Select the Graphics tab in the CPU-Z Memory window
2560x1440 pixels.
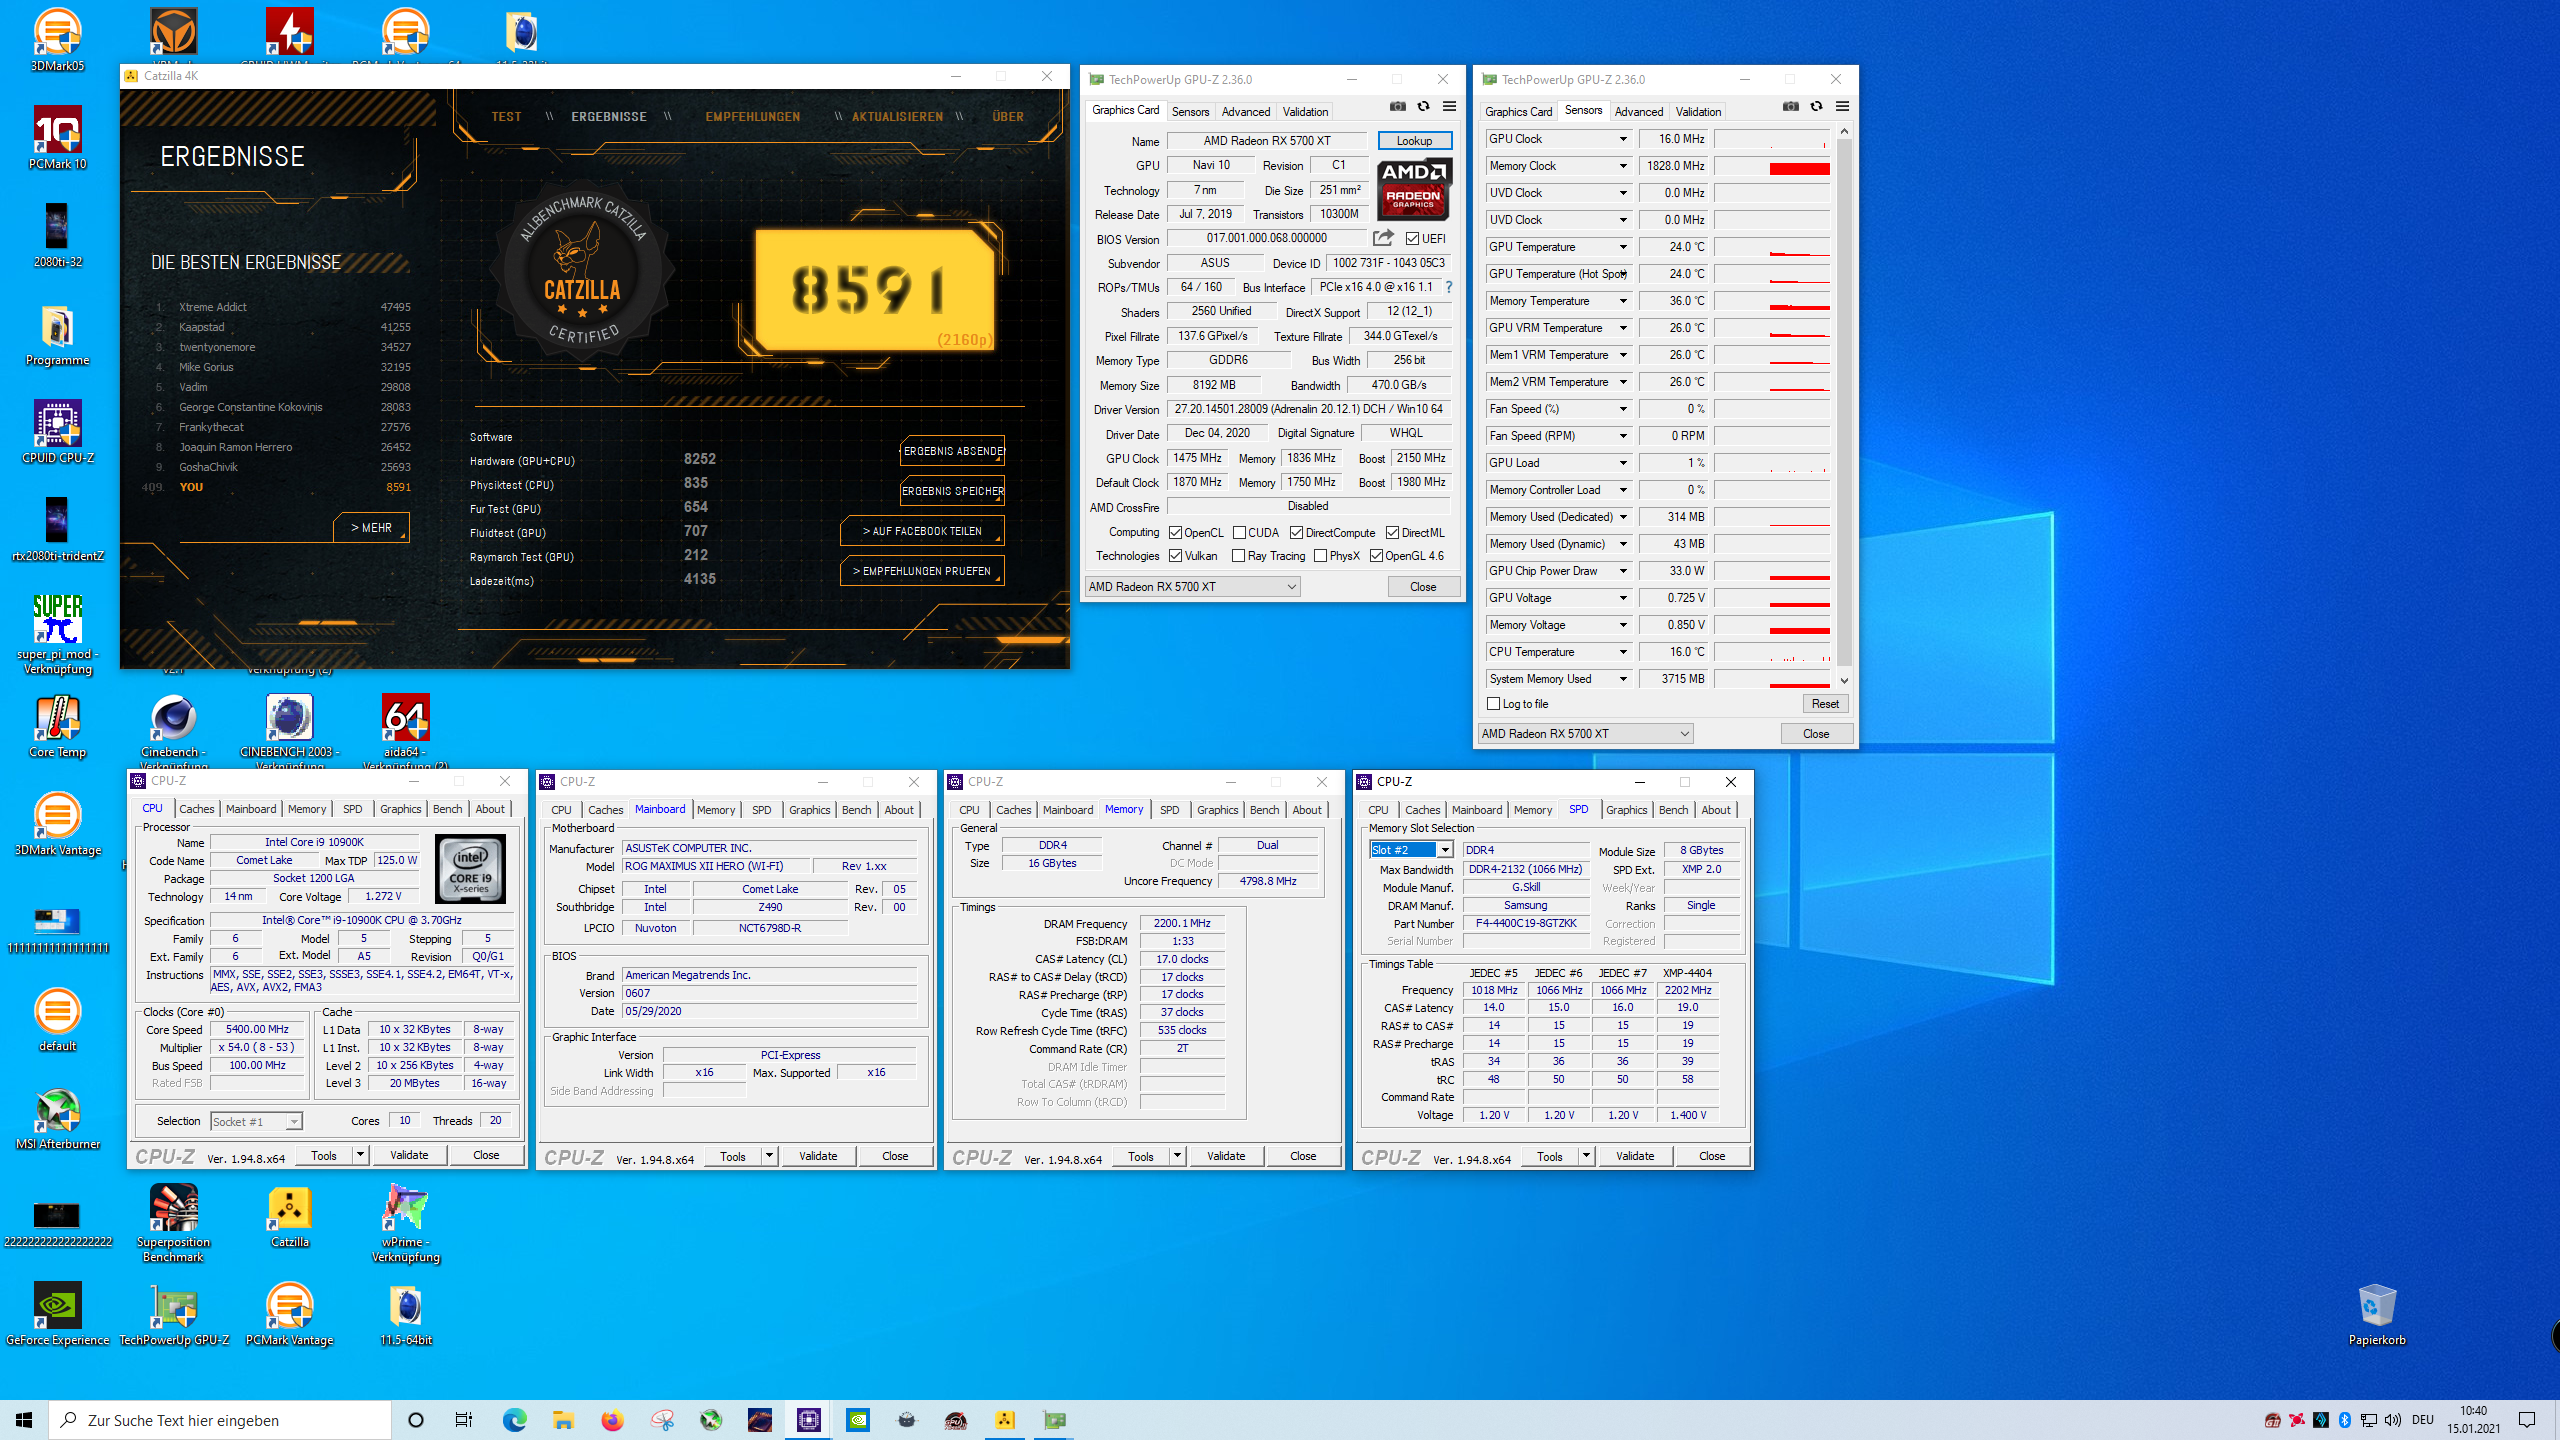click(x=1217, y=810)
